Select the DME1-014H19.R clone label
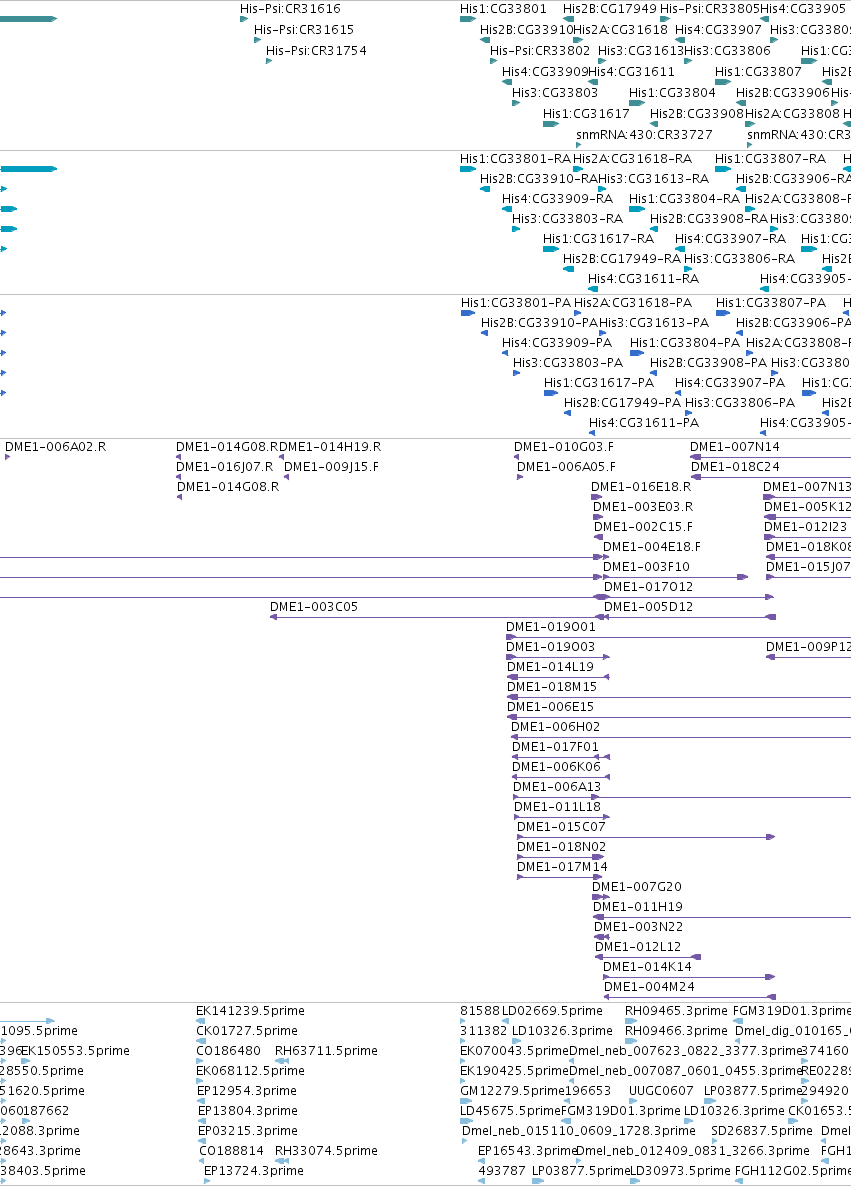The height and width of the screenshot is (1186, 851). point(331,447)
